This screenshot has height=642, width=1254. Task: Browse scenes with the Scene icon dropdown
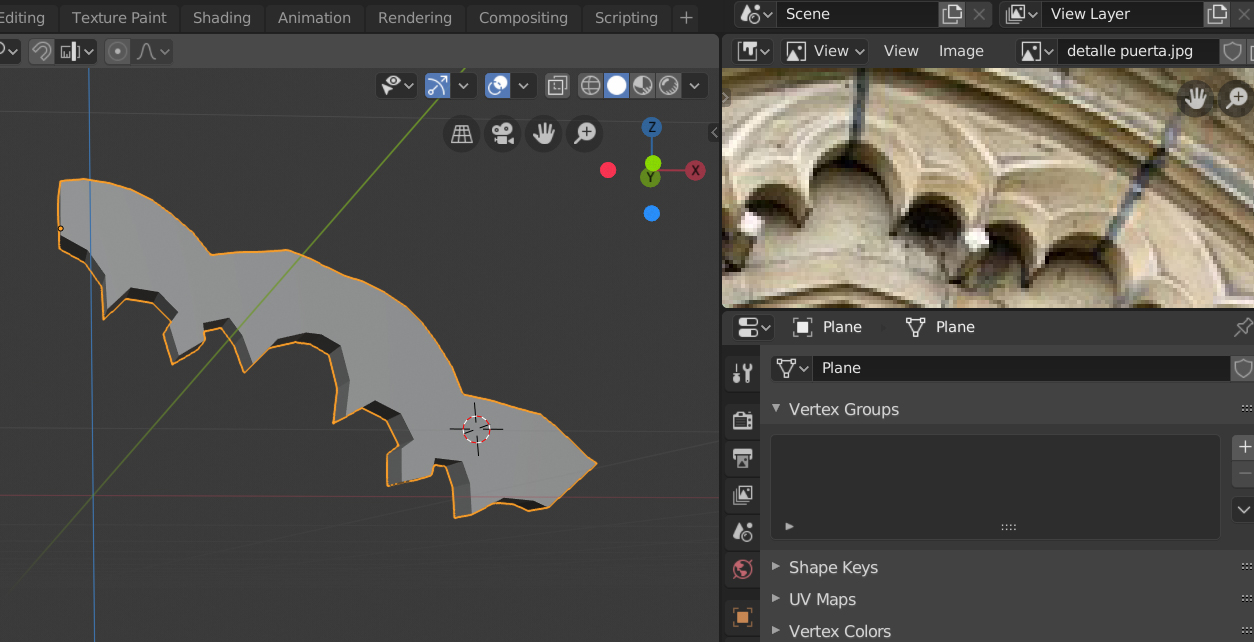point(756,14)
